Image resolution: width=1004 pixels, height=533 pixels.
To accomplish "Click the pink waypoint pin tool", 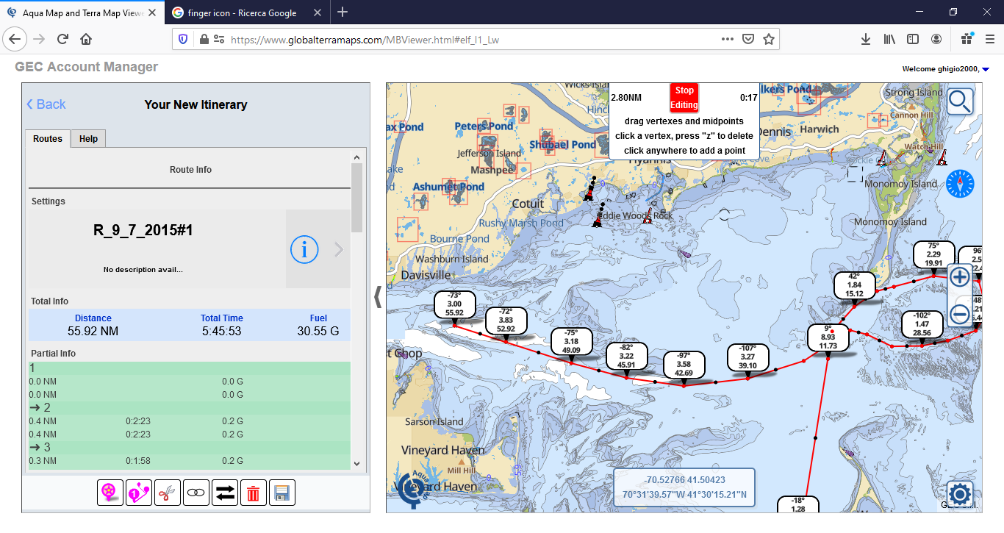I will [x=110, y=493].
